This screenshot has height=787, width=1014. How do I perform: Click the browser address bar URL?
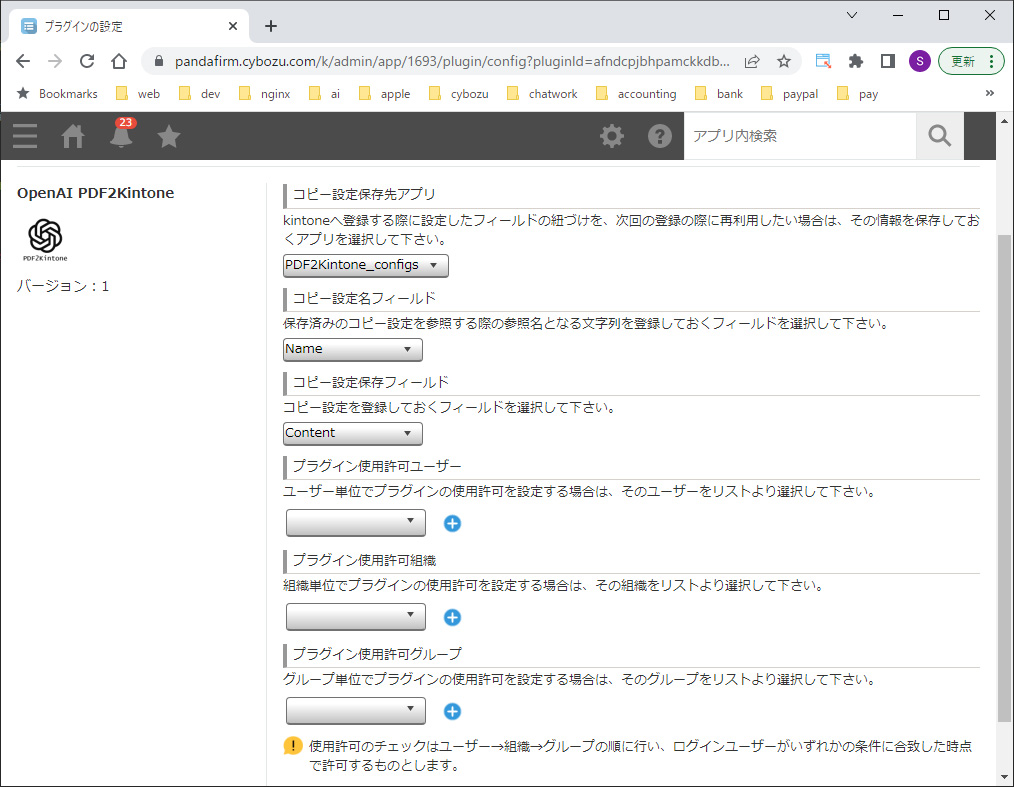coord(451,61)
